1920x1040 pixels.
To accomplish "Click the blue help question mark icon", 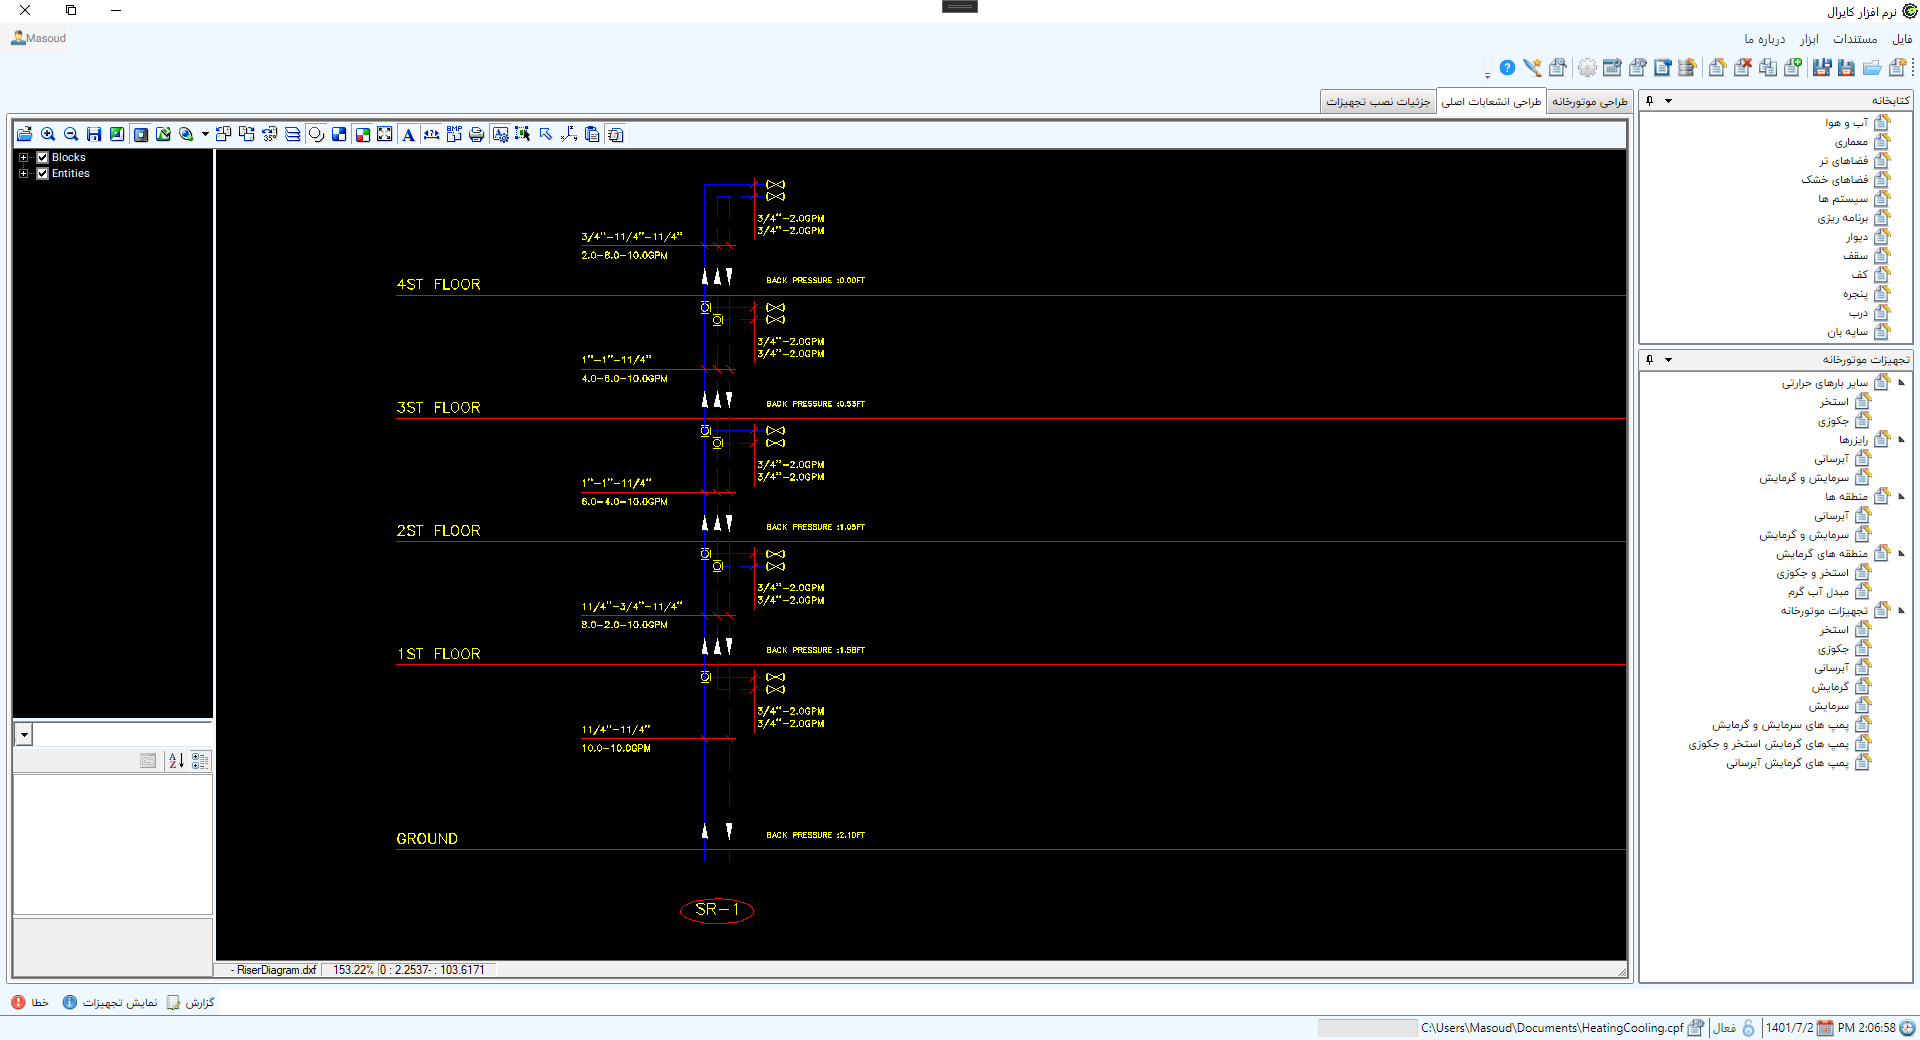I will (x=1507, y=68).
